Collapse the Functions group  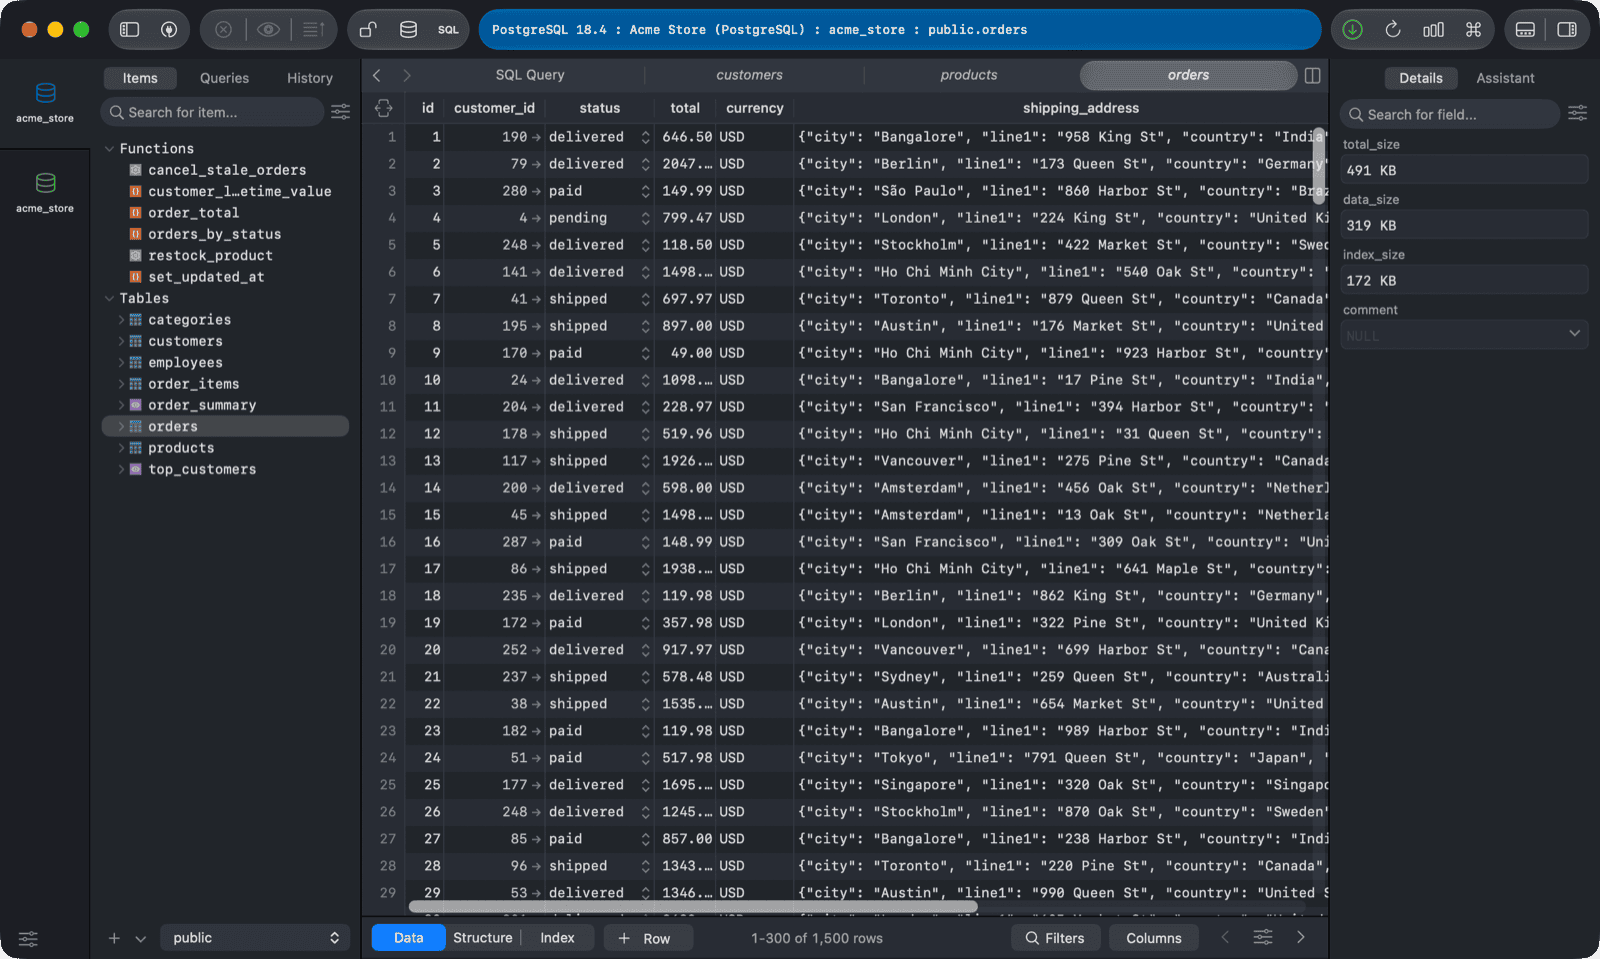tap(110, 149)
